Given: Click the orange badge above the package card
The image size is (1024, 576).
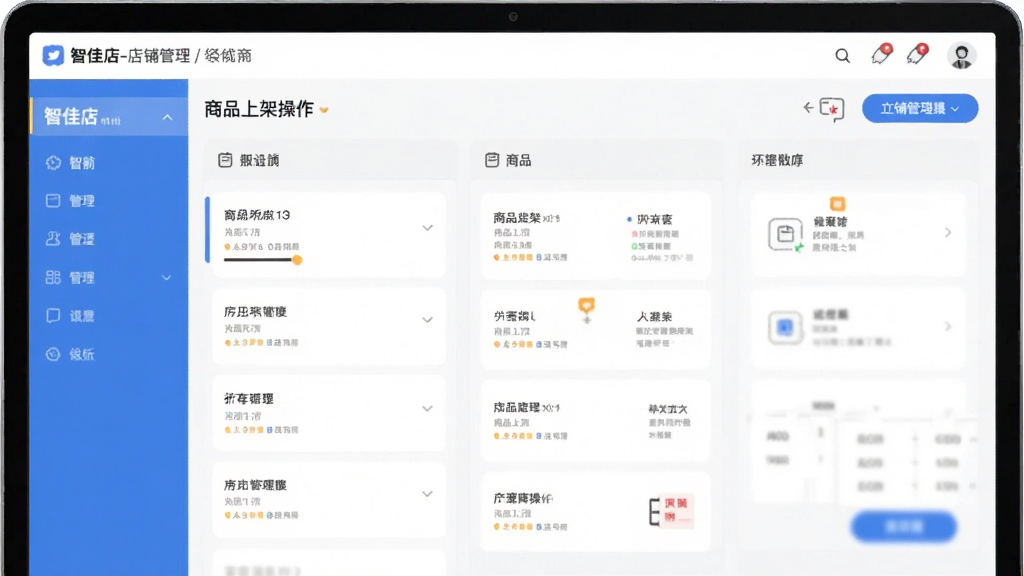Looking at the screenshot, I should pyautogui.click(x=837, y=204).
